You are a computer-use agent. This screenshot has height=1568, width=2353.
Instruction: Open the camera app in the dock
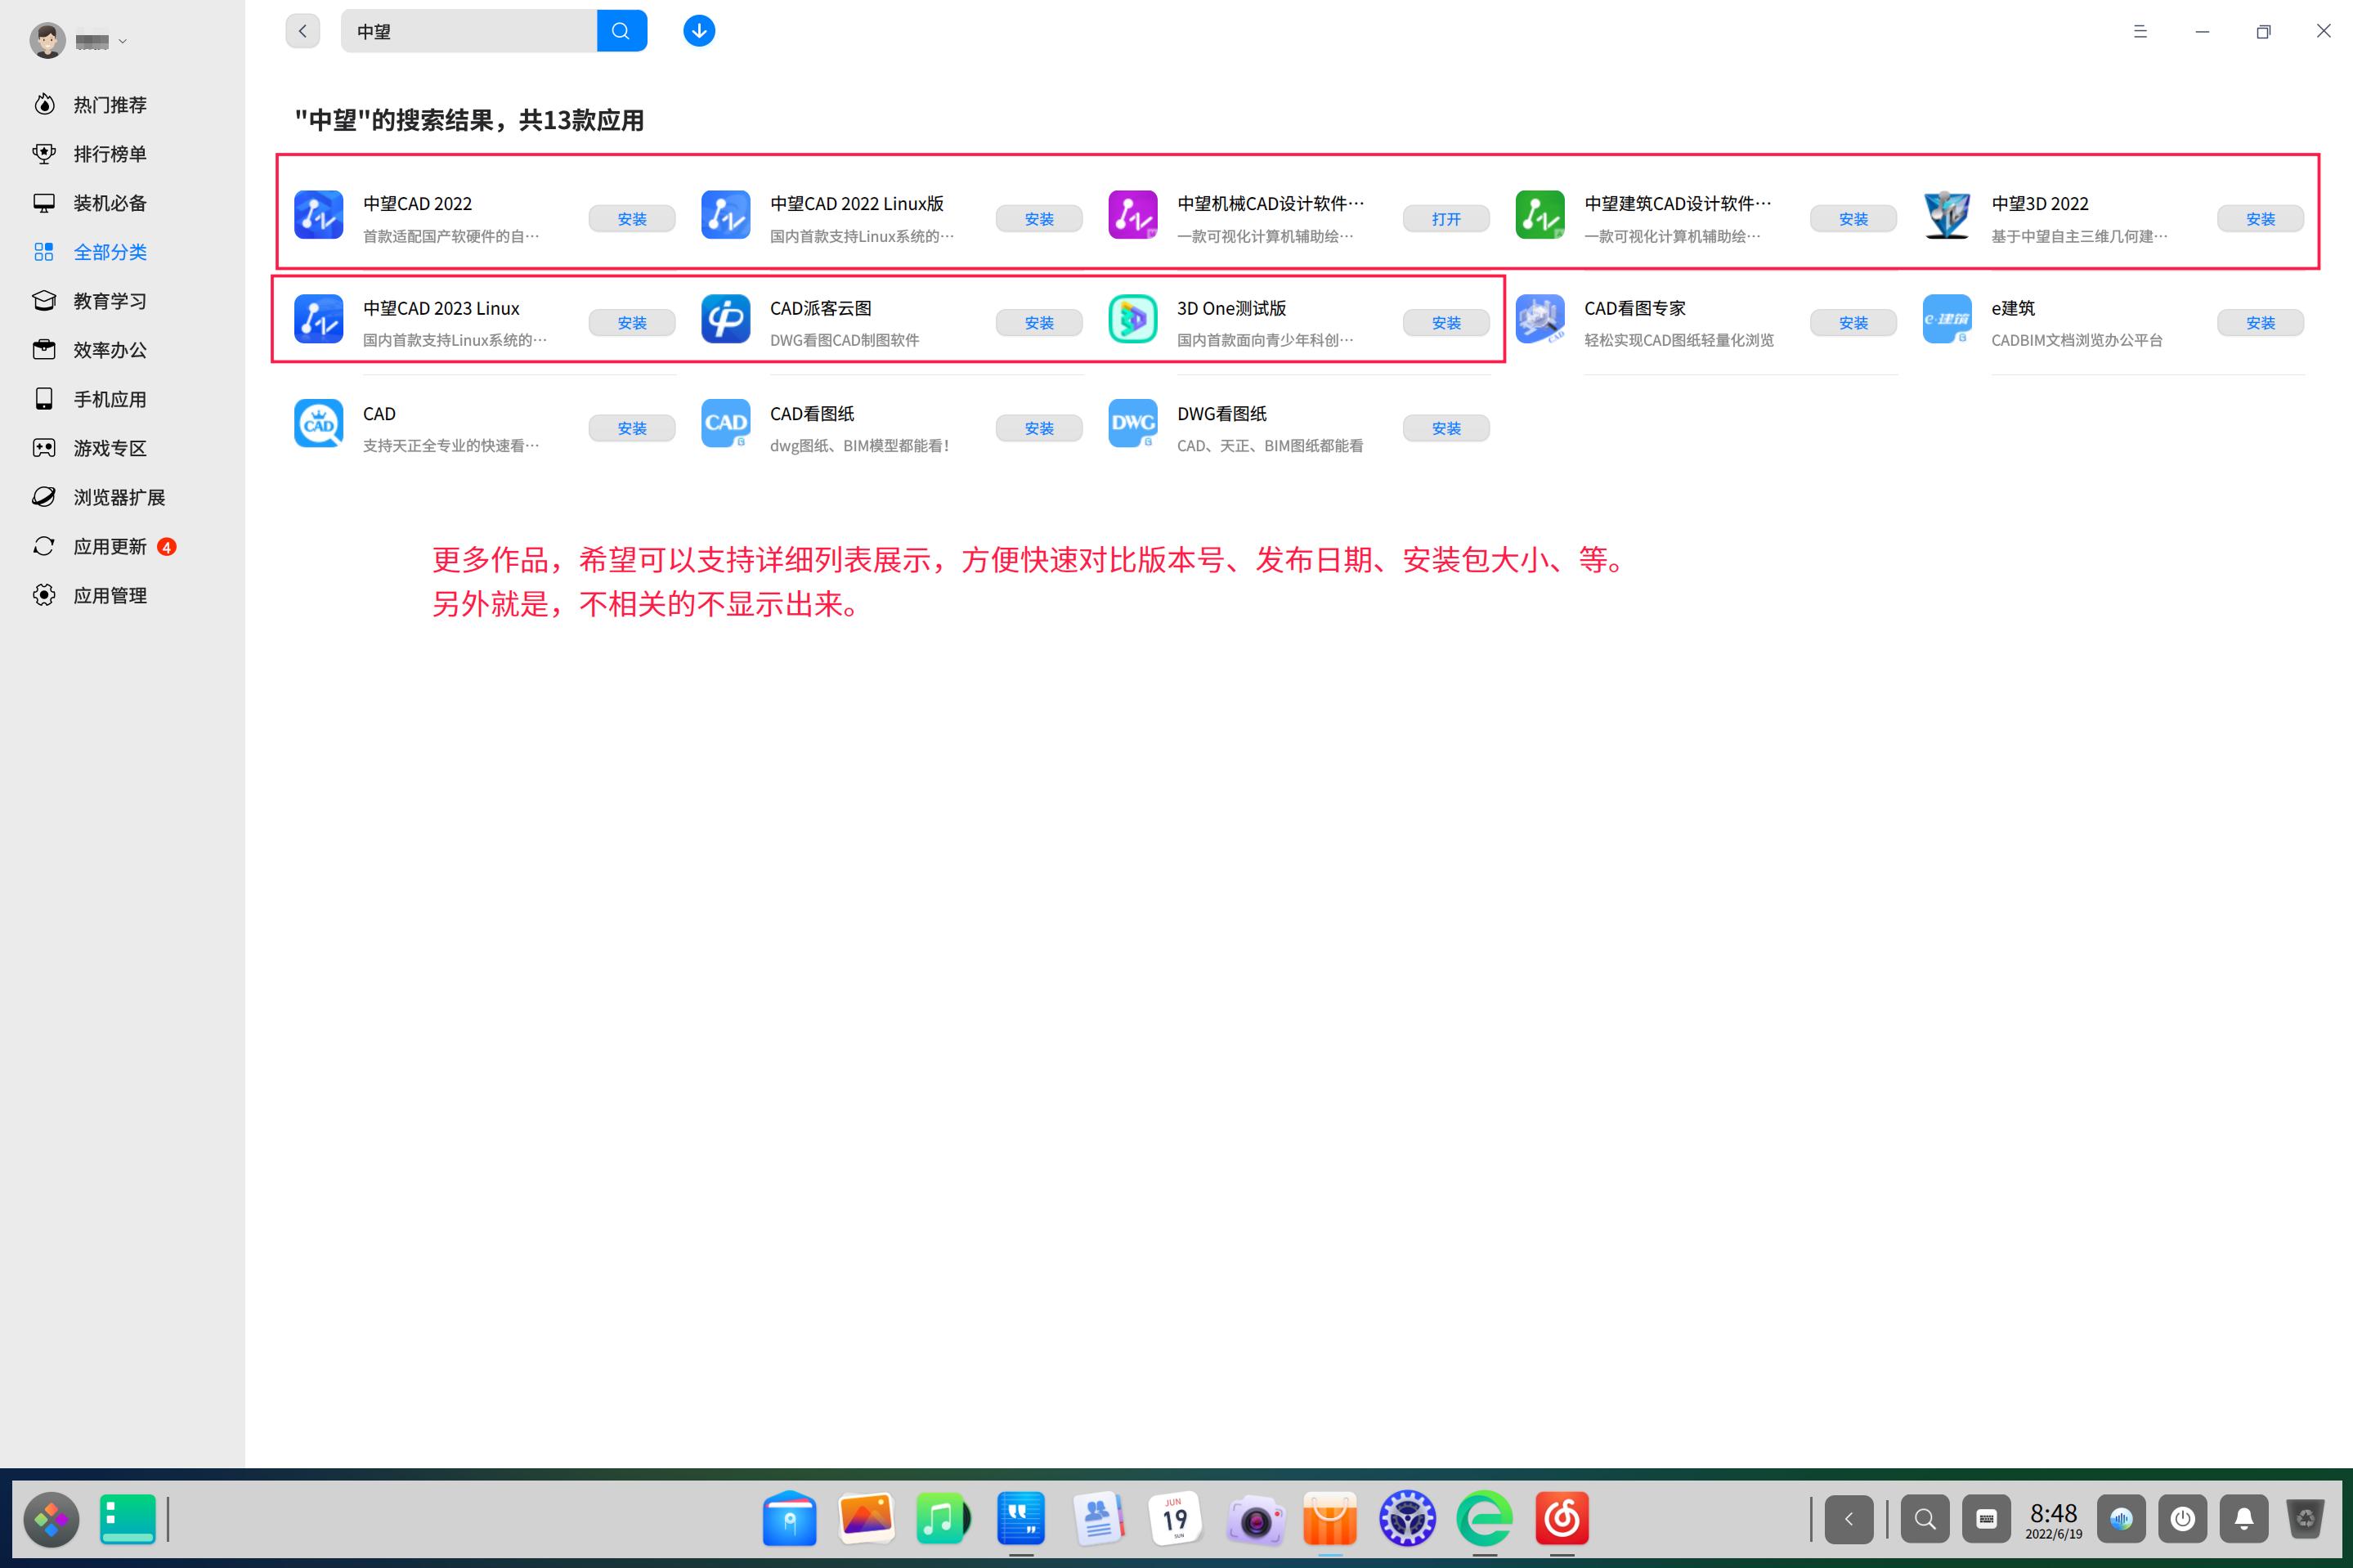point(1253,1519)
